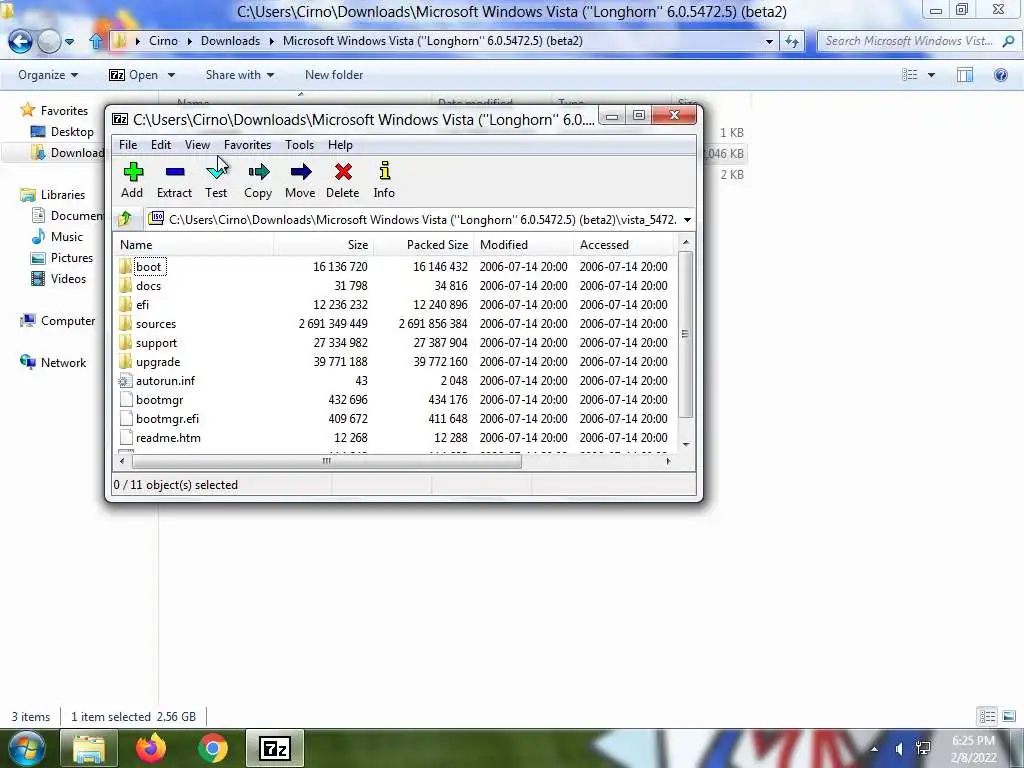The height and width of the screenshot is (768, 1024).
Task: Click Explorer refresh button
Action: (792, 42)
